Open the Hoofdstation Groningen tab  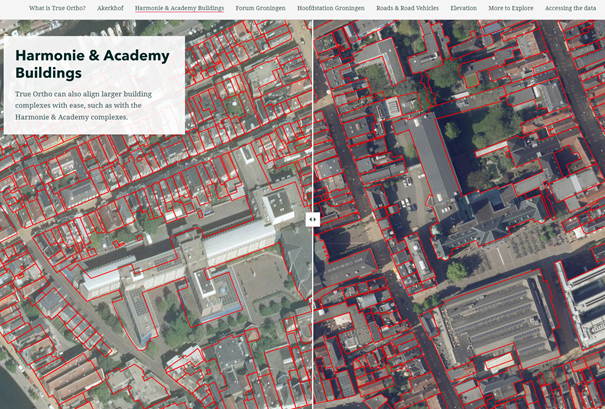coord(331,8)
